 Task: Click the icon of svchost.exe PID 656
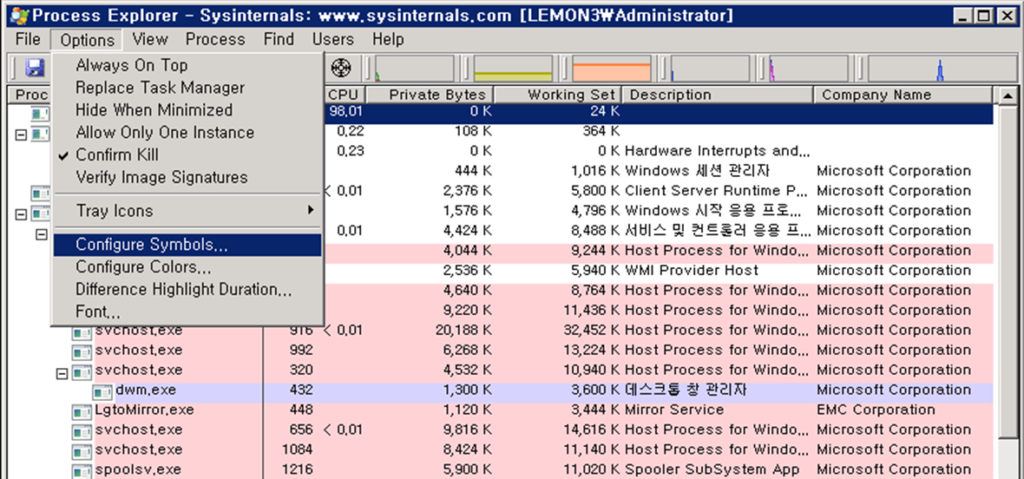pyautogui.click(x=82, y=432)
